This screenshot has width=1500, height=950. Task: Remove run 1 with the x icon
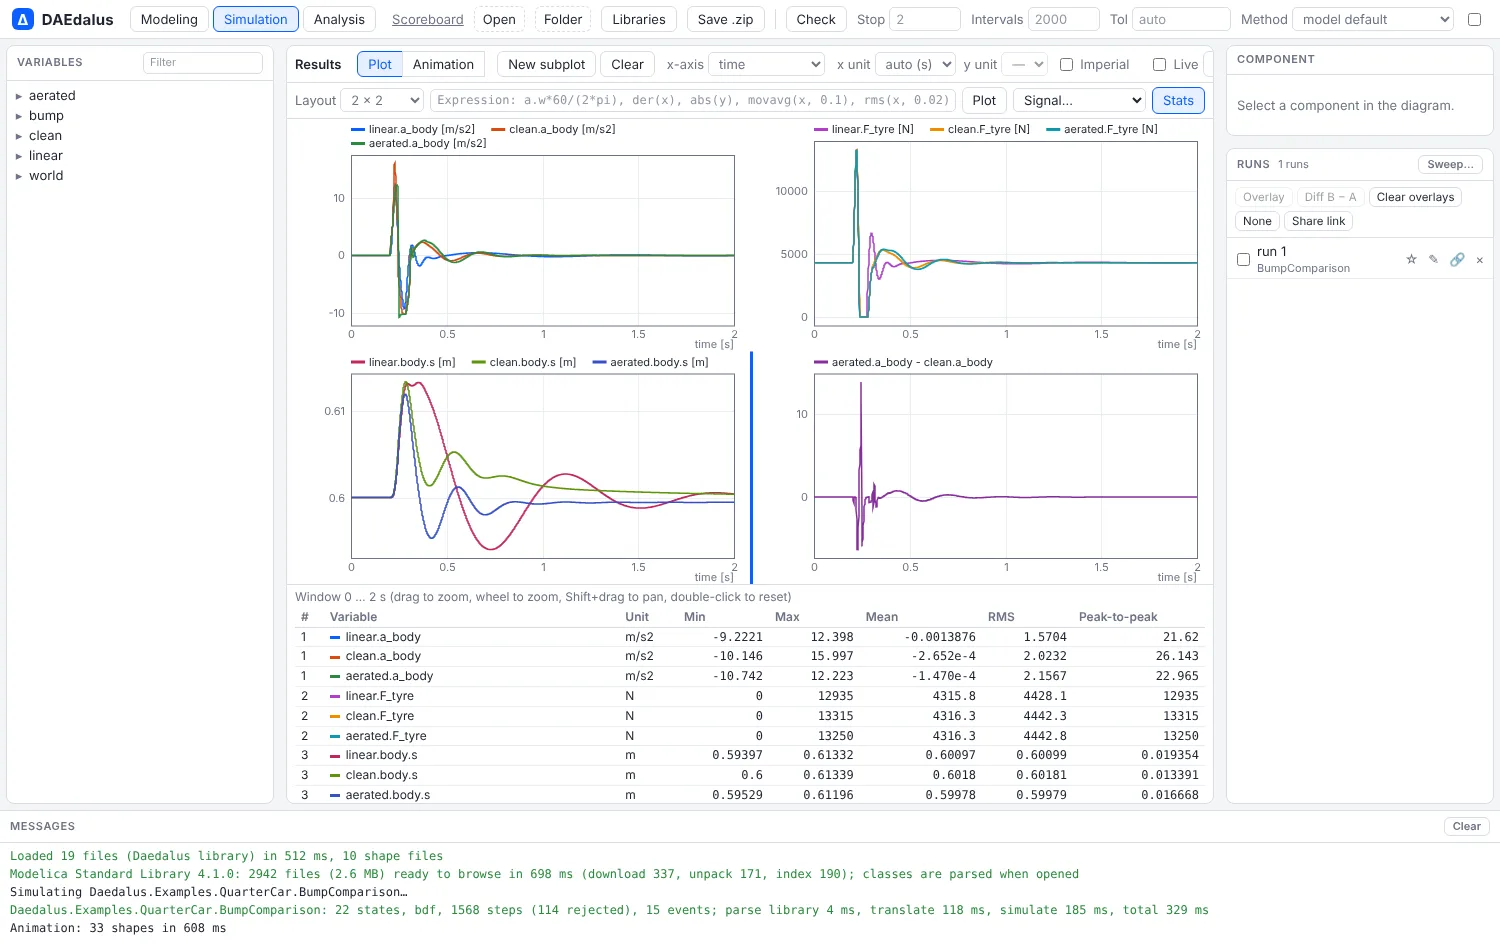pyautogui.click(x=1480, y=260)
